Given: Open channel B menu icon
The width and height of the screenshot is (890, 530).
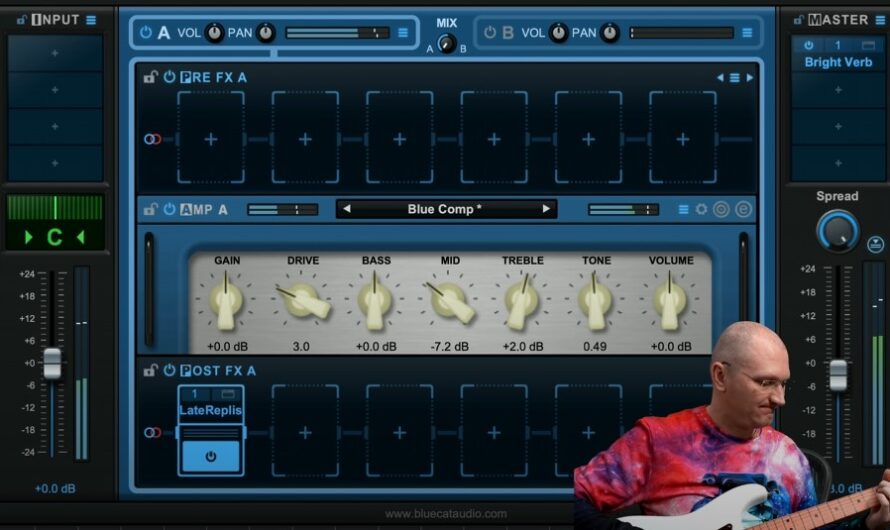Looking at the screenshot, I should pyautogui.click(x=747, y=33).
